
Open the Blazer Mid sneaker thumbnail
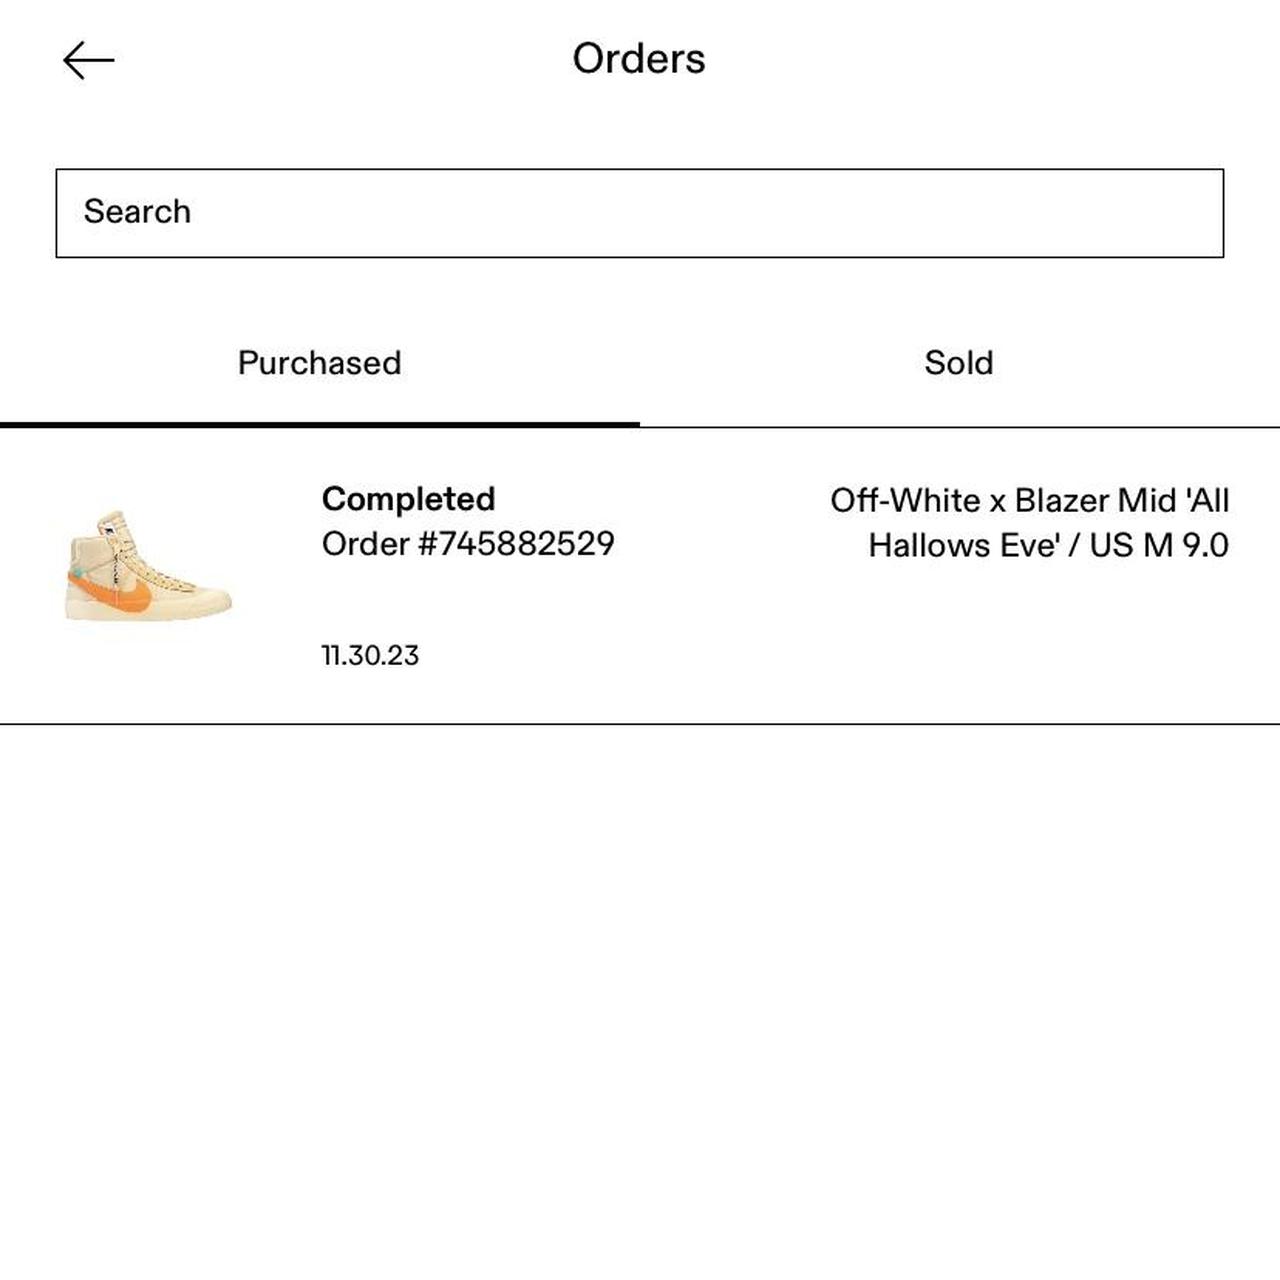148,567
